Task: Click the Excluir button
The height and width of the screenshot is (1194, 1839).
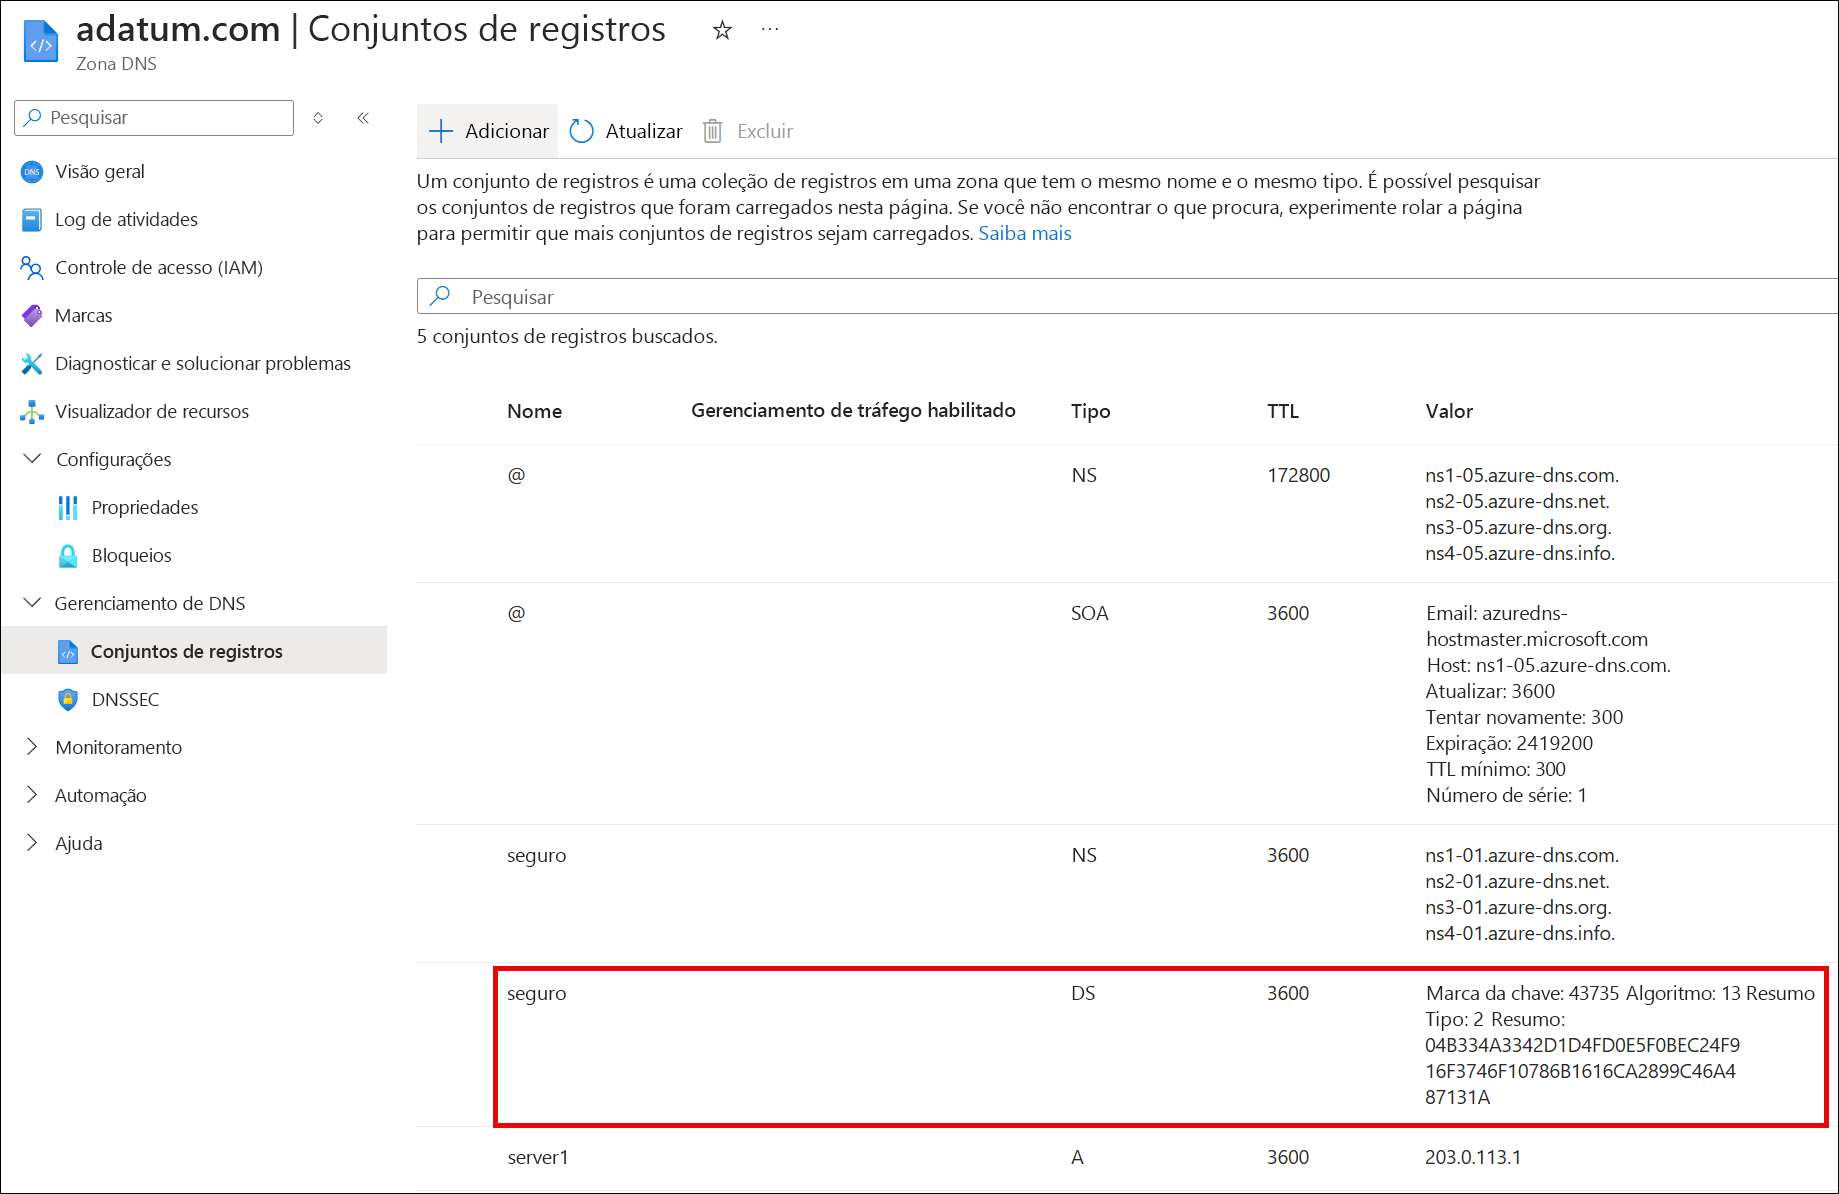Action: (x=747, y=131)
